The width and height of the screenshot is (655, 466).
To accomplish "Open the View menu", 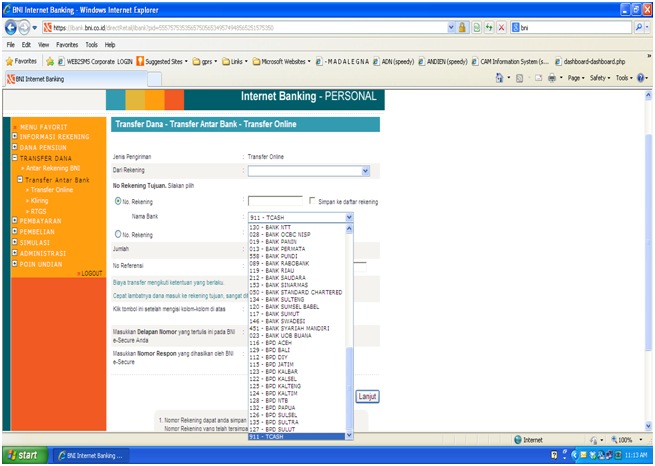I will point(43,45).
